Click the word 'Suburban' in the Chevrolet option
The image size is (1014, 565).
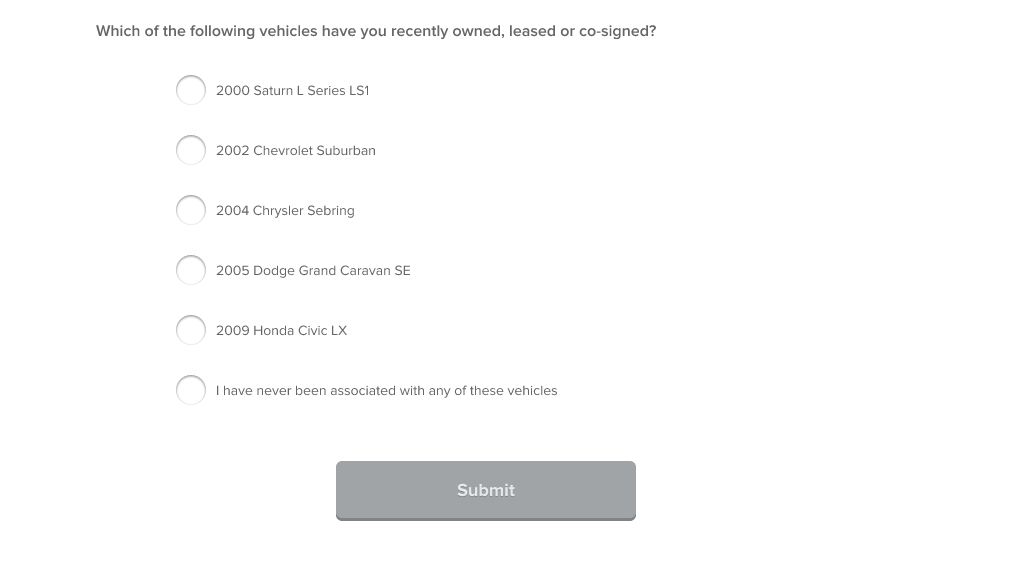346,151
